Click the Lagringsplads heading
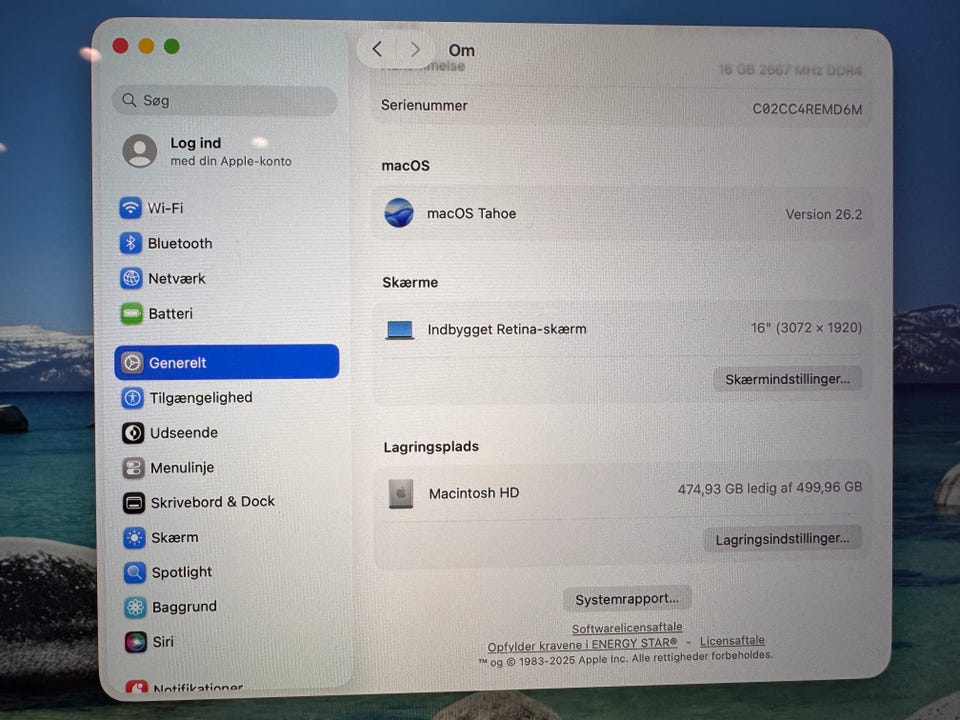This screenshot has width=960, height=720. click(x=431, y=447)
